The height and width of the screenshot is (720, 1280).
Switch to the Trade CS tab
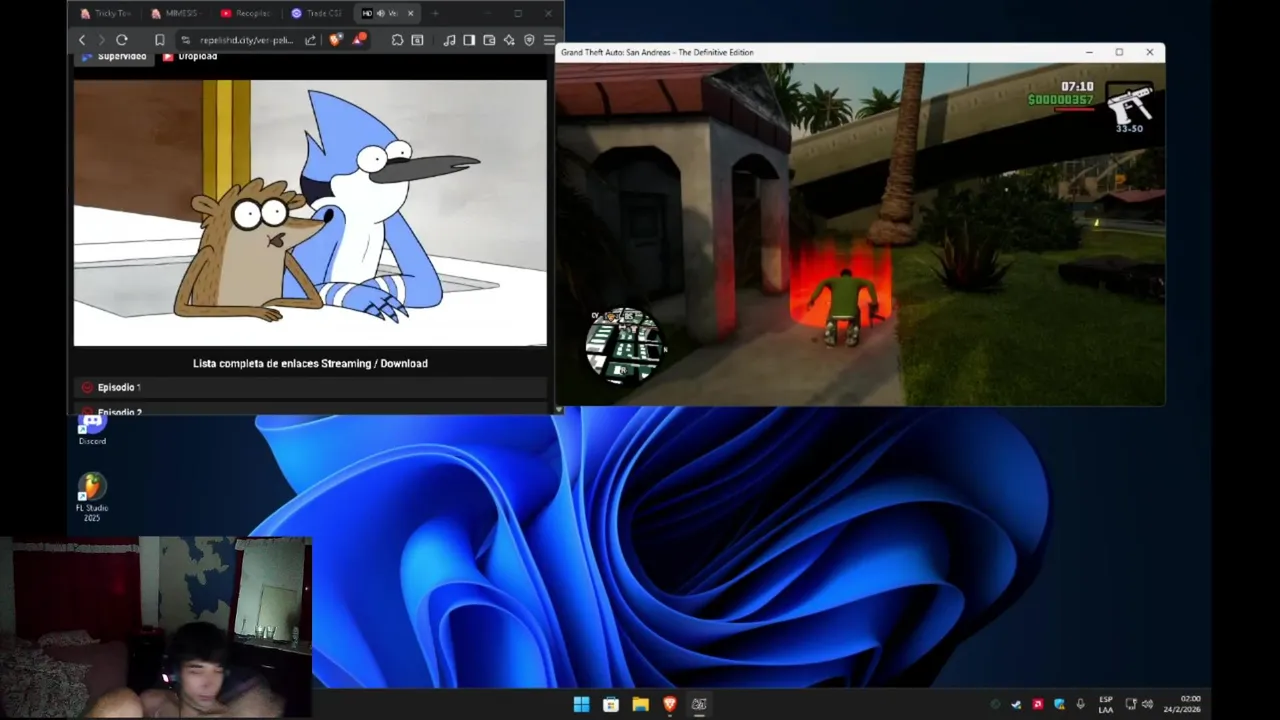[x=316, y=13]
